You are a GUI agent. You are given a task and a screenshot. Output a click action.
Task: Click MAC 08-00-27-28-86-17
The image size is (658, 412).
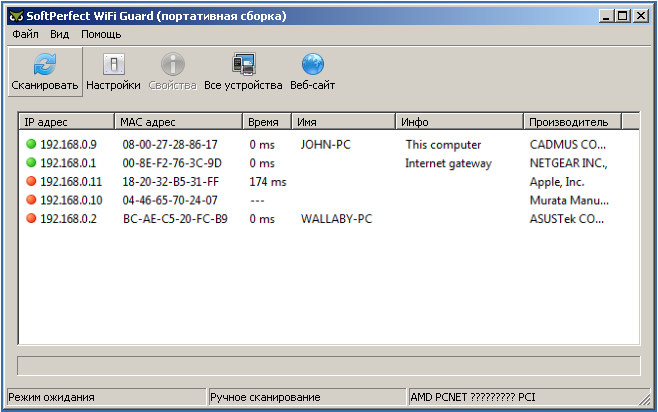(x=170, y=145)
